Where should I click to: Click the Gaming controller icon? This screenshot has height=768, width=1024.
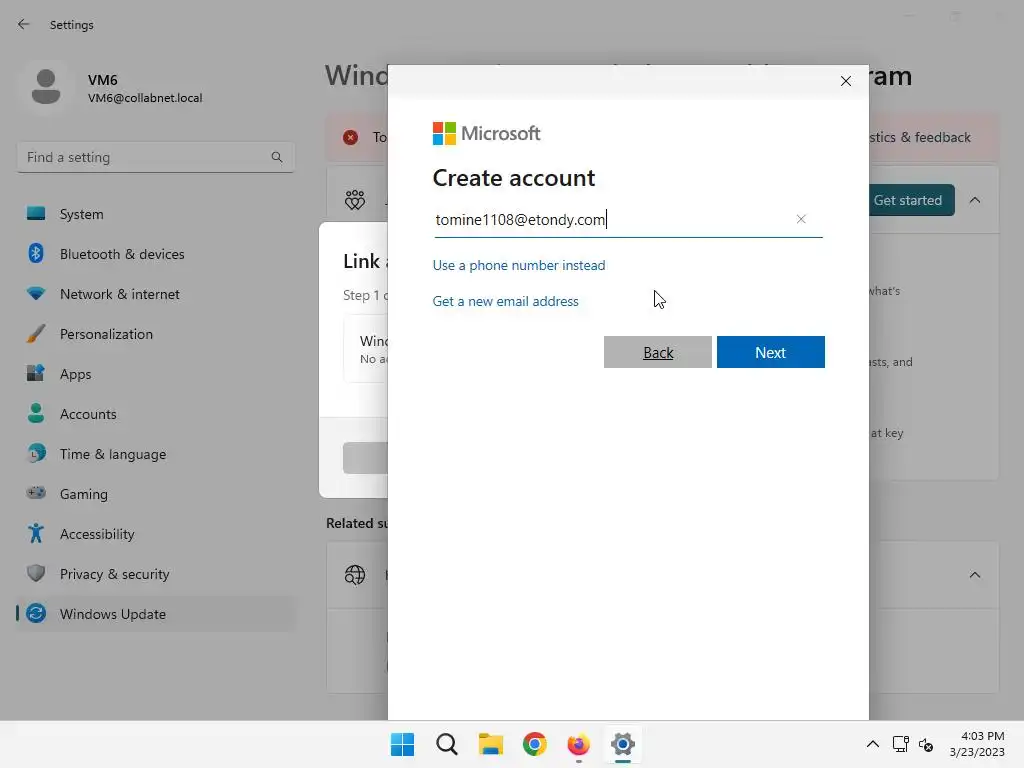[36, 492]
